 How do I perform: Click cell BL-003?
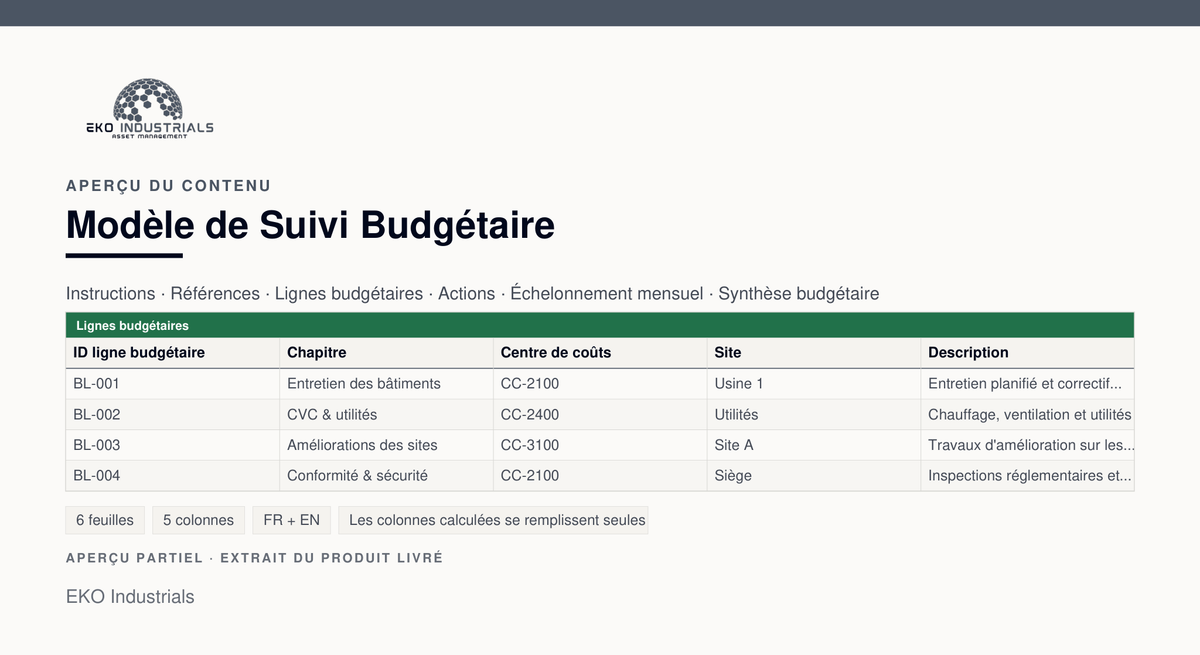click(173, 445)
